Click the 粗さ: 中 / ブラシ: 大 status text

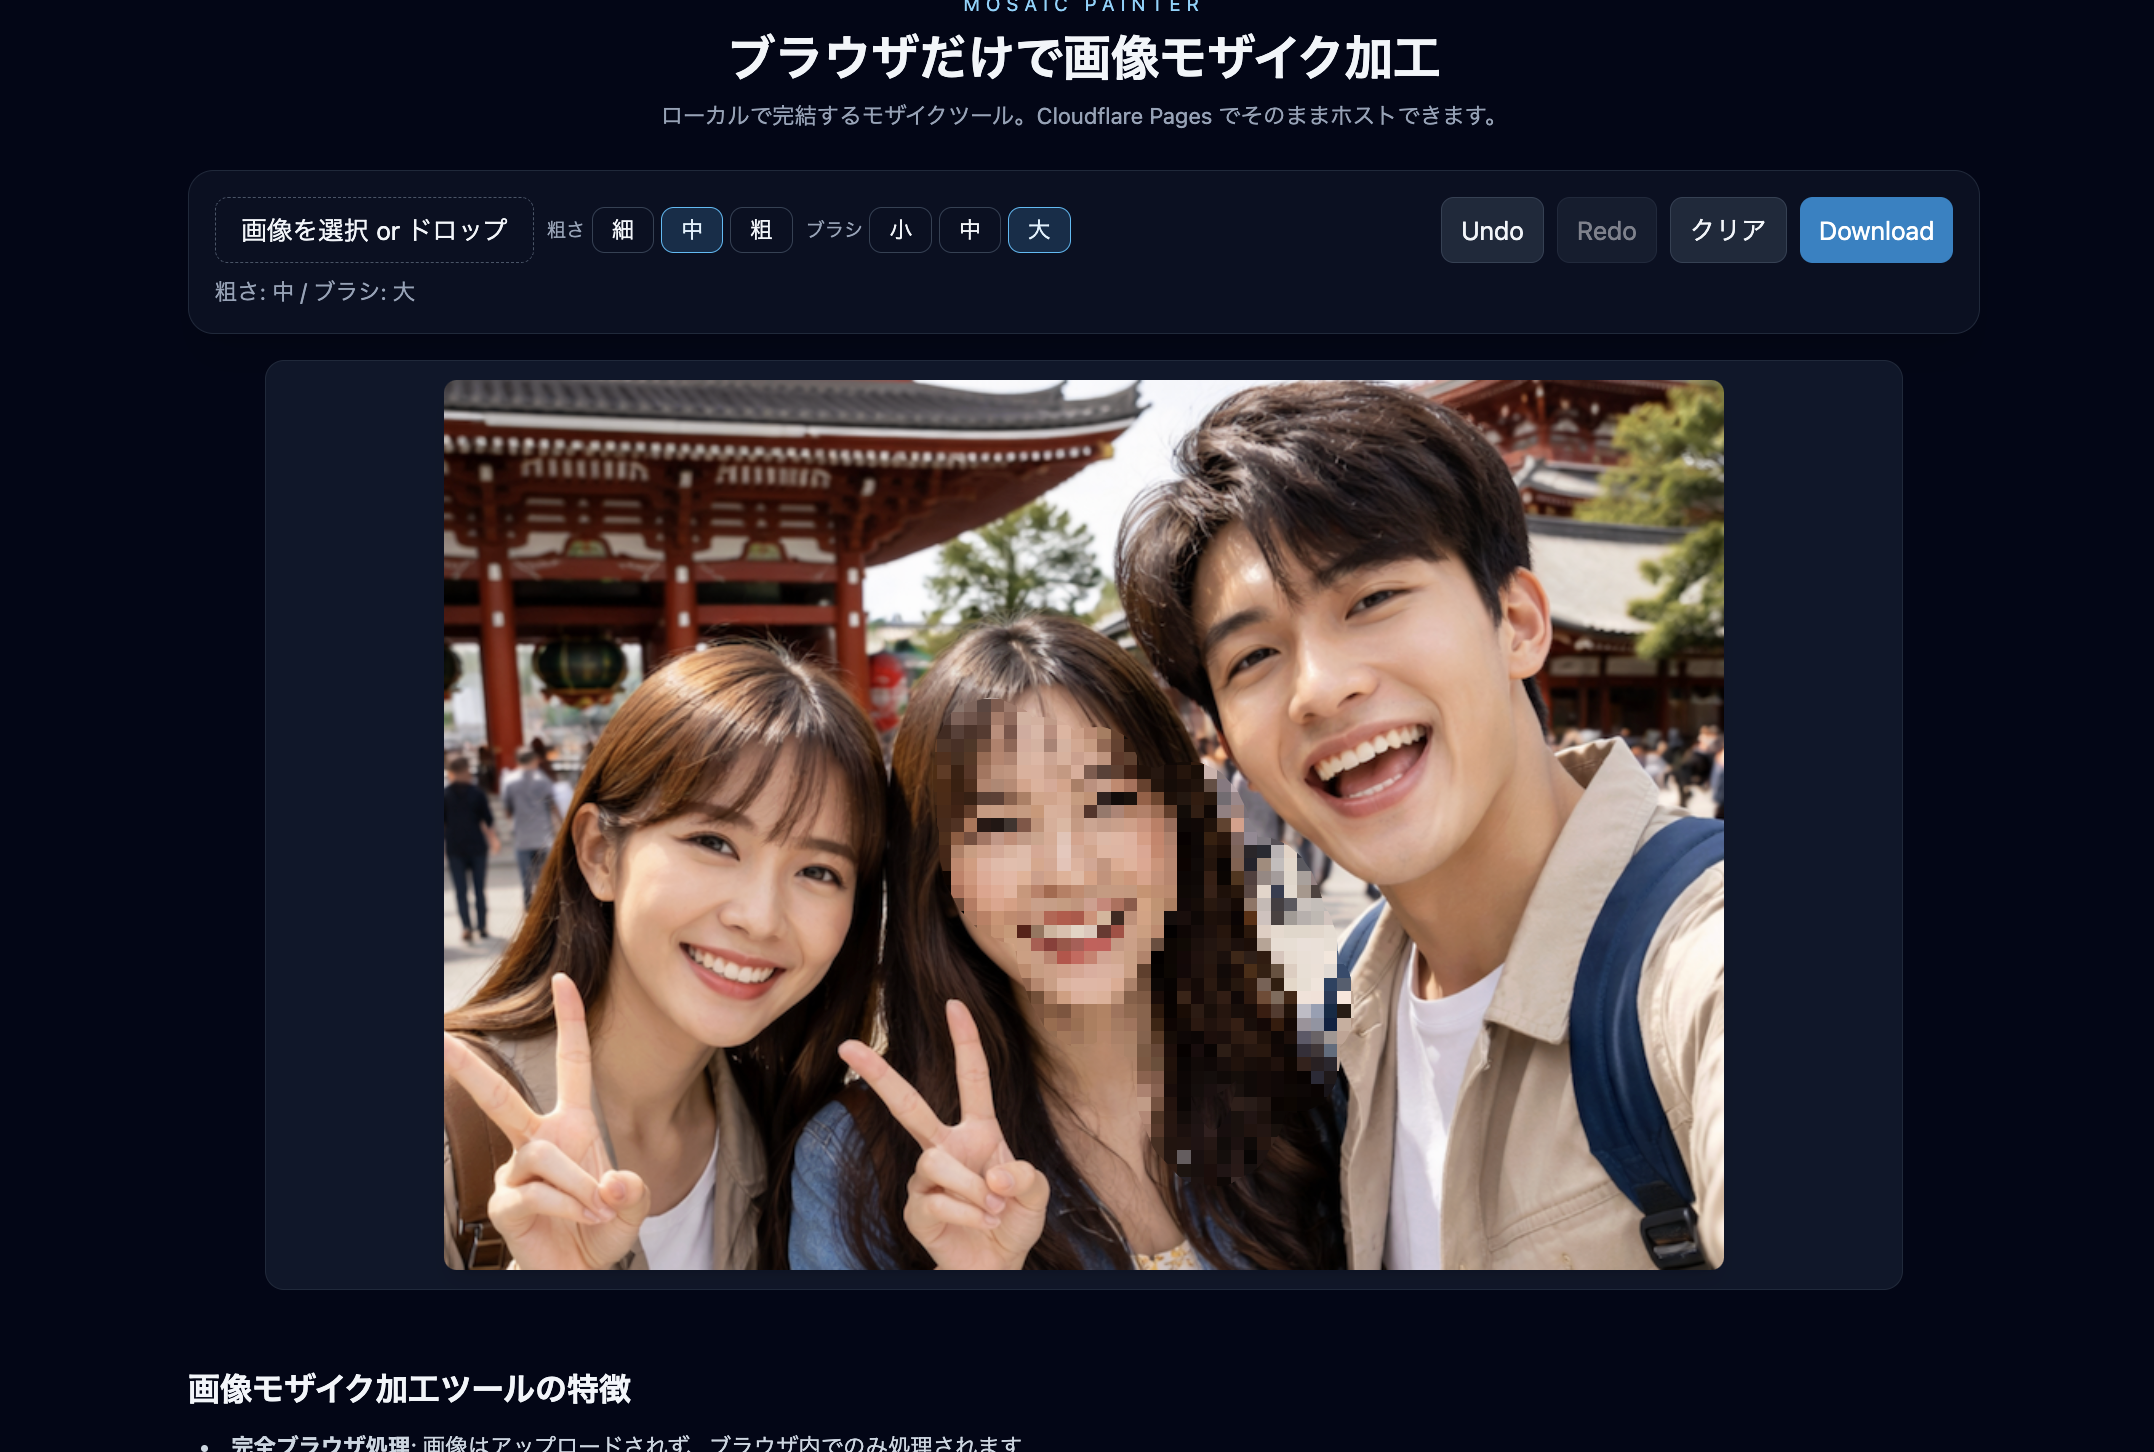point(315,292)
